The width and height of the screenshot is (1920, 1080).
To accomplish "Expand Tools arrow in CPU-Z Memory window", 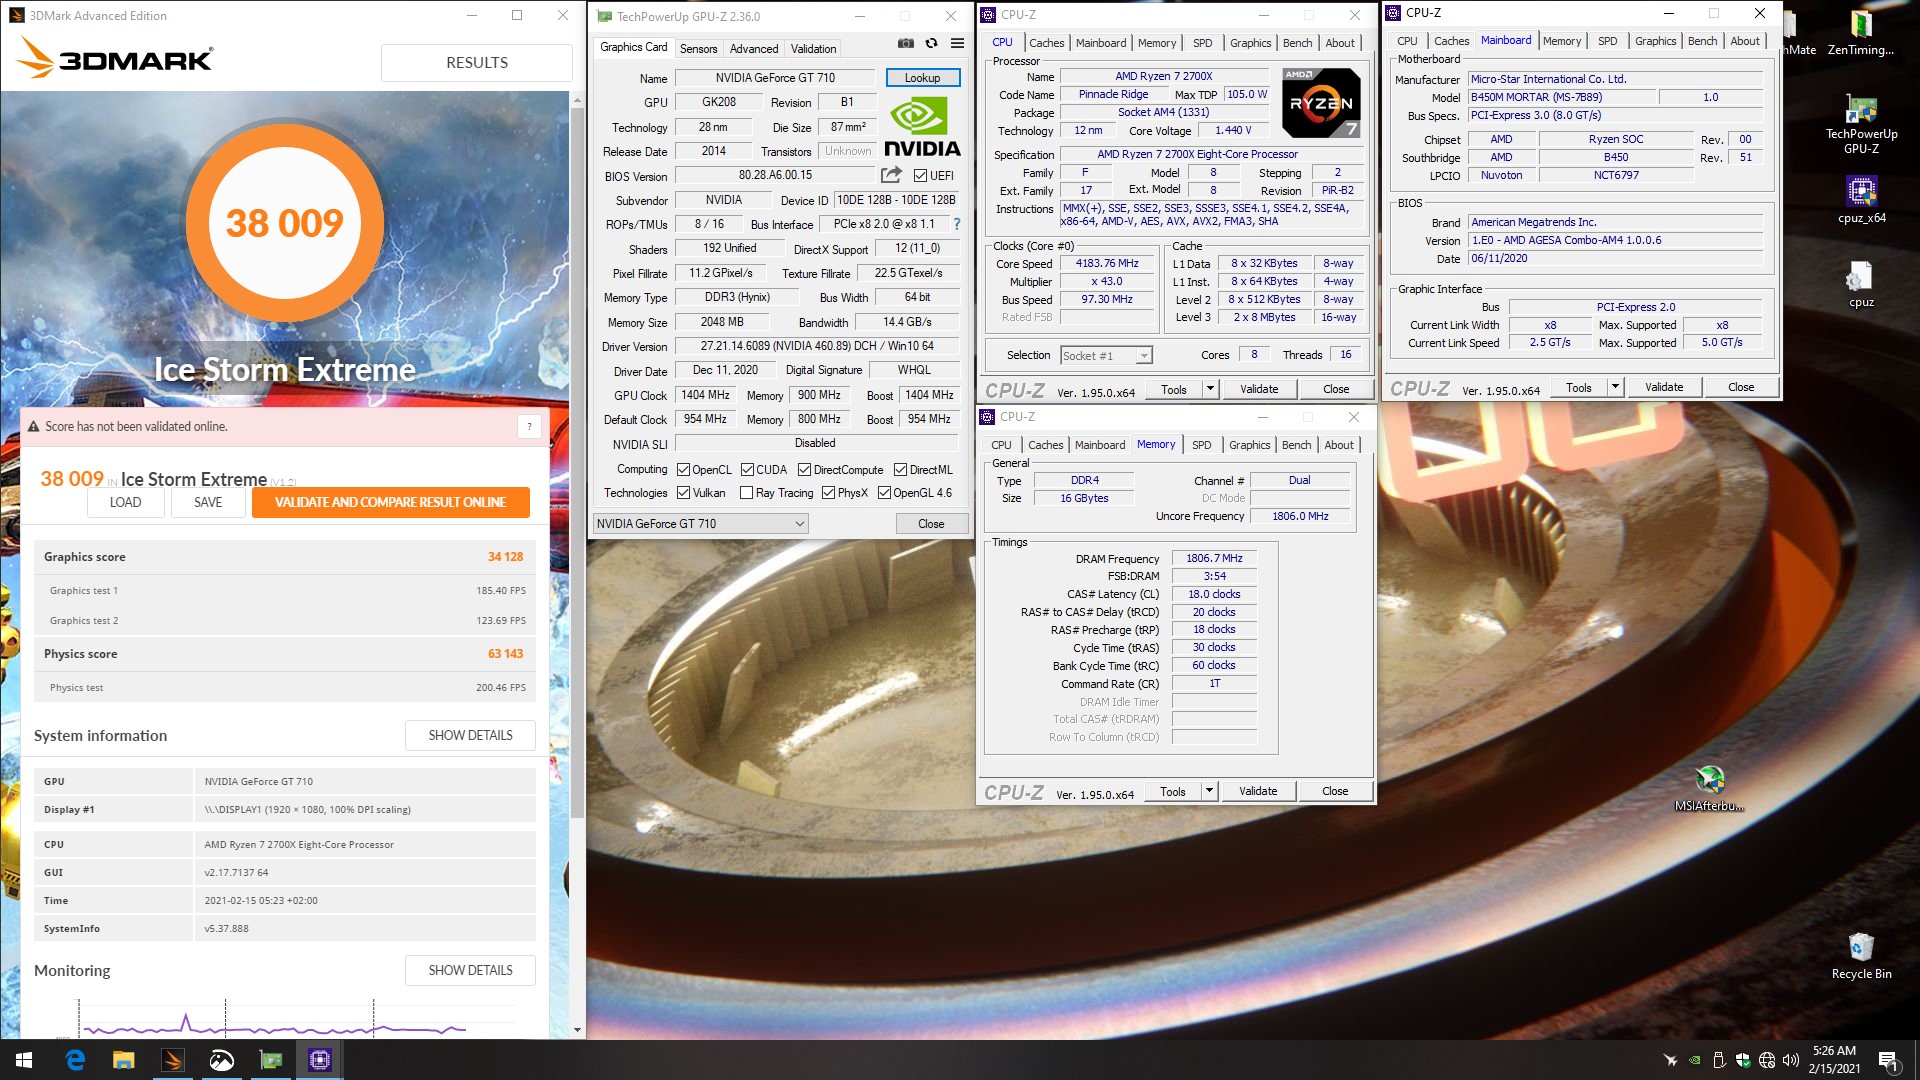I will tap(1209, 791).
